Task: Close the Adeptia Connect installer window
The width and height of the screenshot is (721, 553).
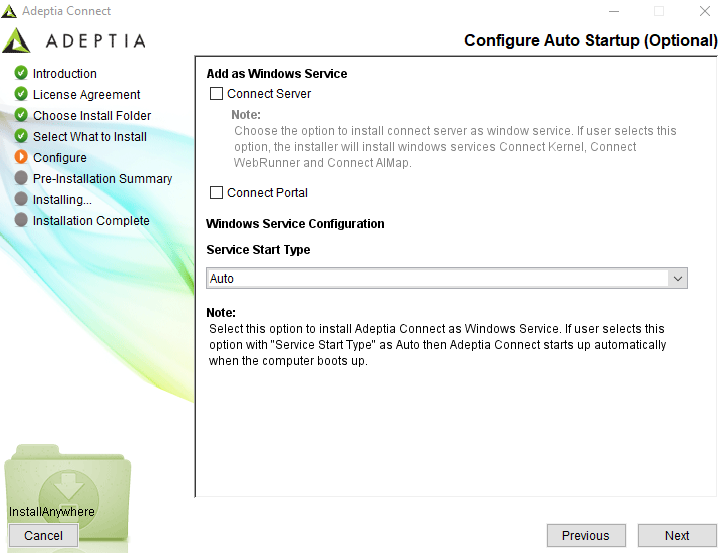Action: coord(704,11)
